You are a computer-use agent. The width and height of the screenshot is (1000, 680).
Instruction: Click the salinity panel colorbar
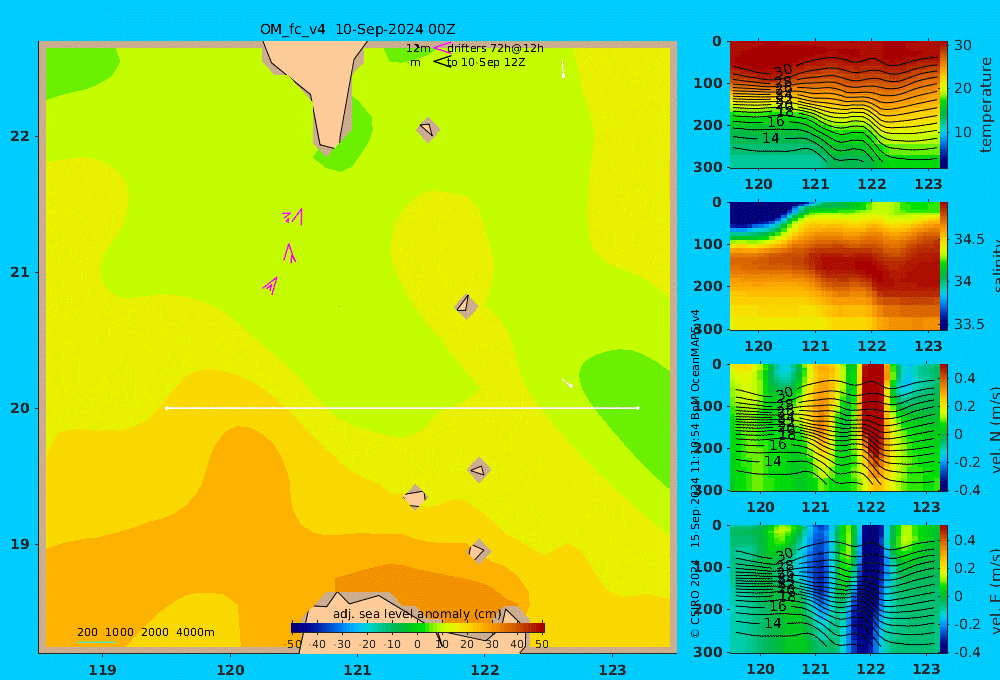pyautogui.click(x=943, y=266)
